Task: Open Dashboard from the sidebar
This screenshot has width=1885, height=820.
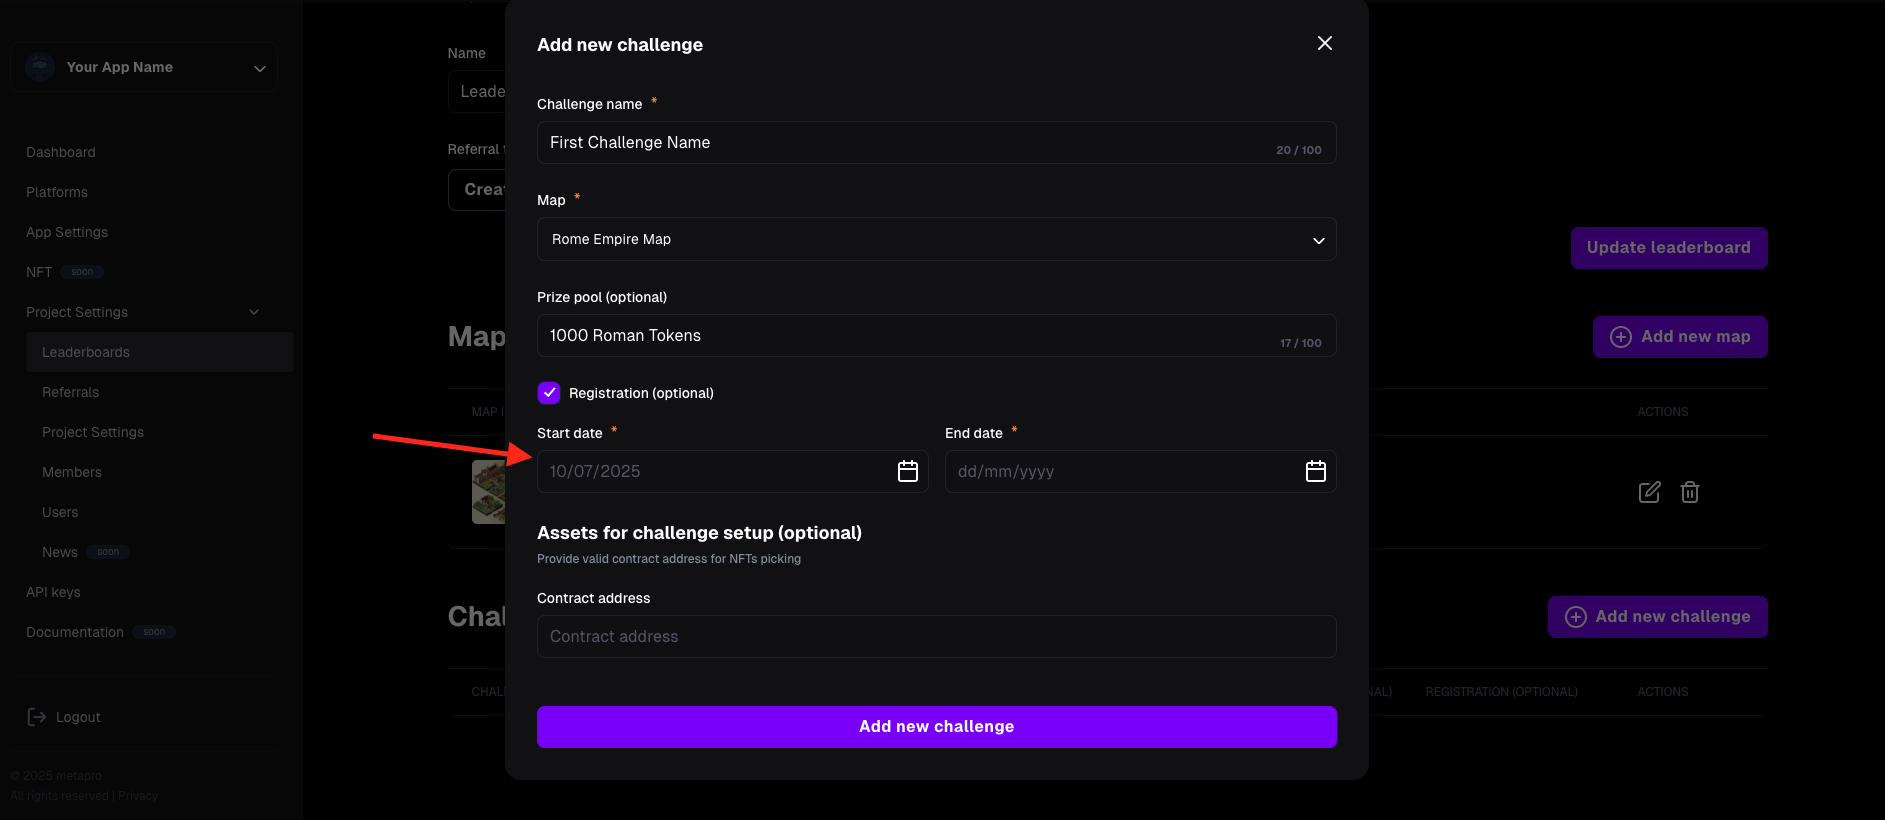Action: point(61,152)
